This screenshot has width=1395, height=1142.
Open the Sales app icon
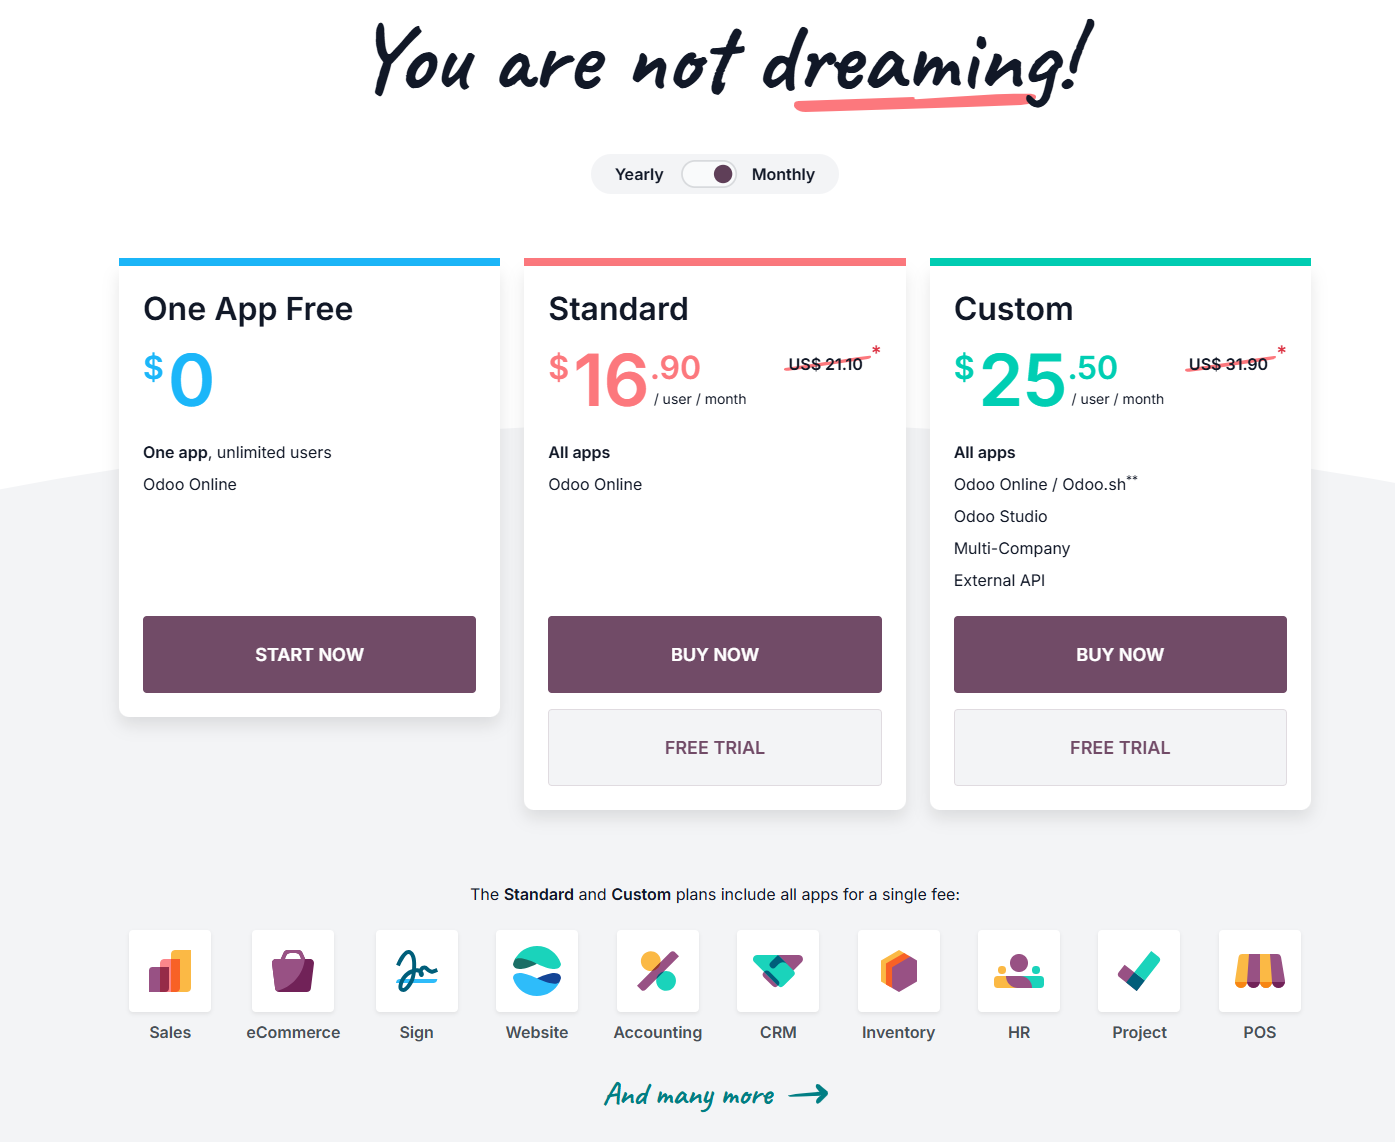[170, 971]
